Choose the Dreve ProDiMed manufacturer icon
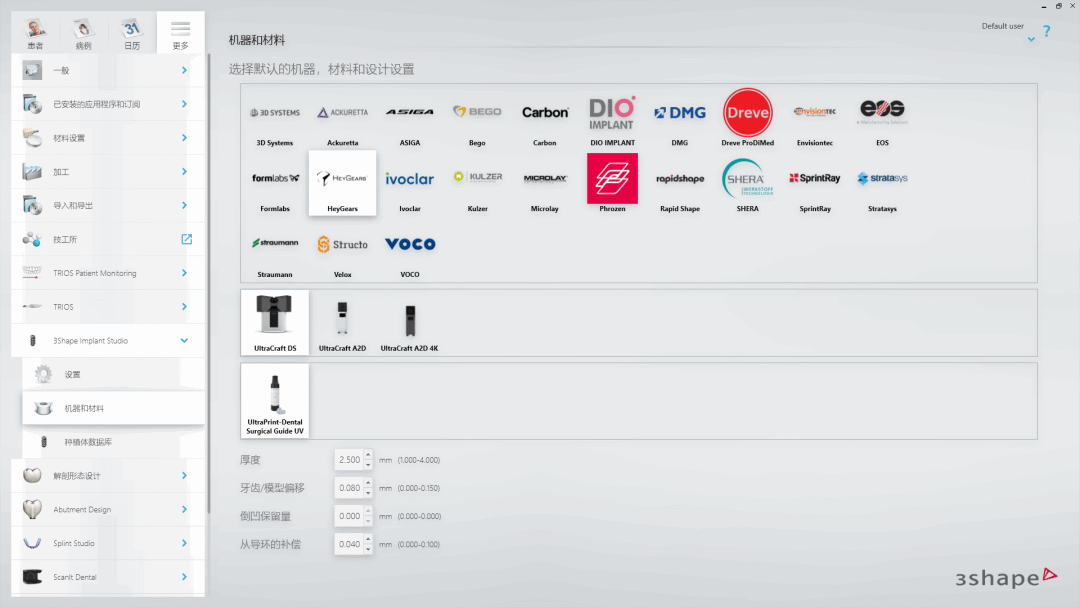This screenshot has width=1080, height=608. click(747, 117)
